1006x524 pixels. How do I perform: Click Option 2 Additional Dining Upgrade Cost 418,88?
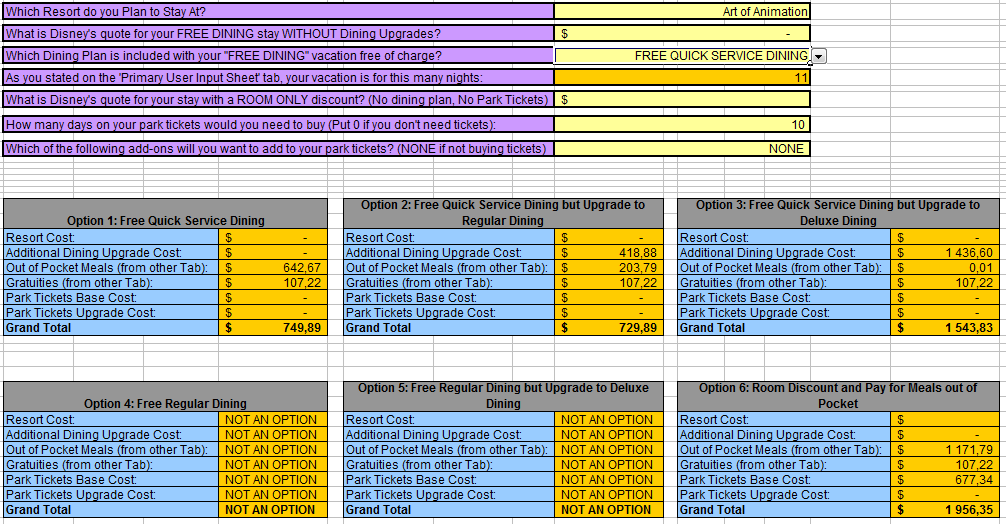(x=608, y=253)
